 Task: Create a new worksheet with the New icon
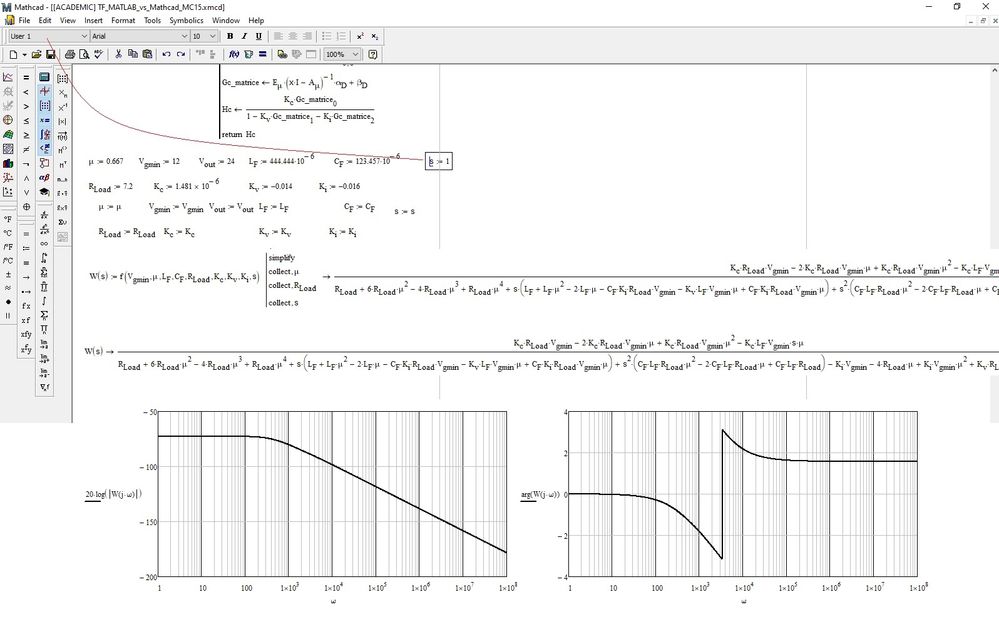point(13,54)
